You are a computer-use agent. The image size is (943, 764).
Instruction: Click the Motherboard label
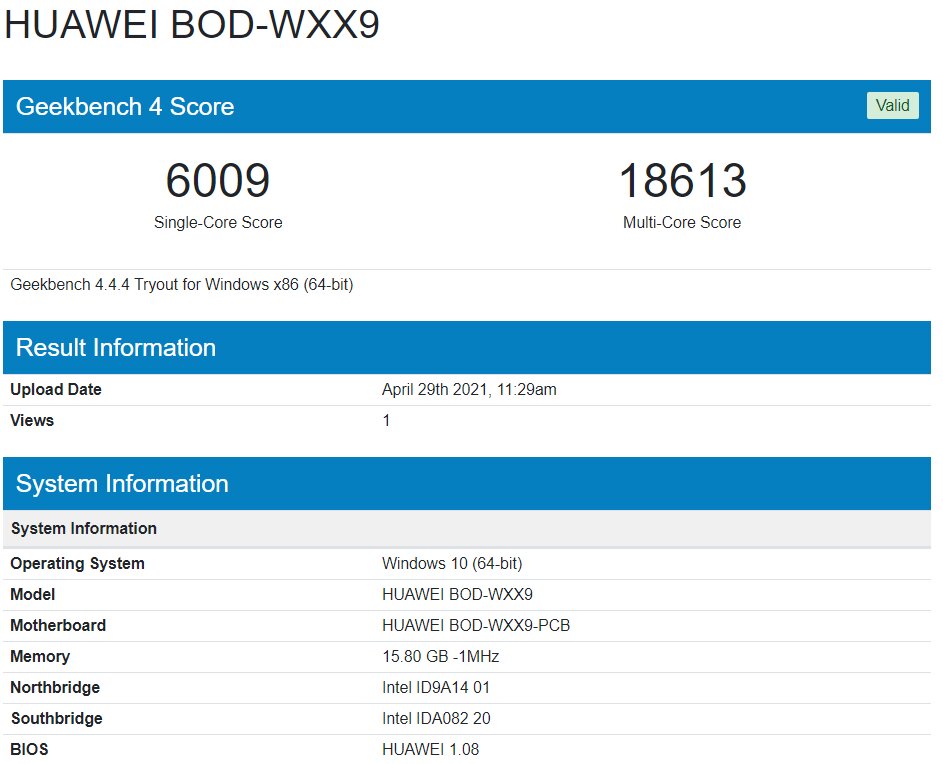click(58, 626)
